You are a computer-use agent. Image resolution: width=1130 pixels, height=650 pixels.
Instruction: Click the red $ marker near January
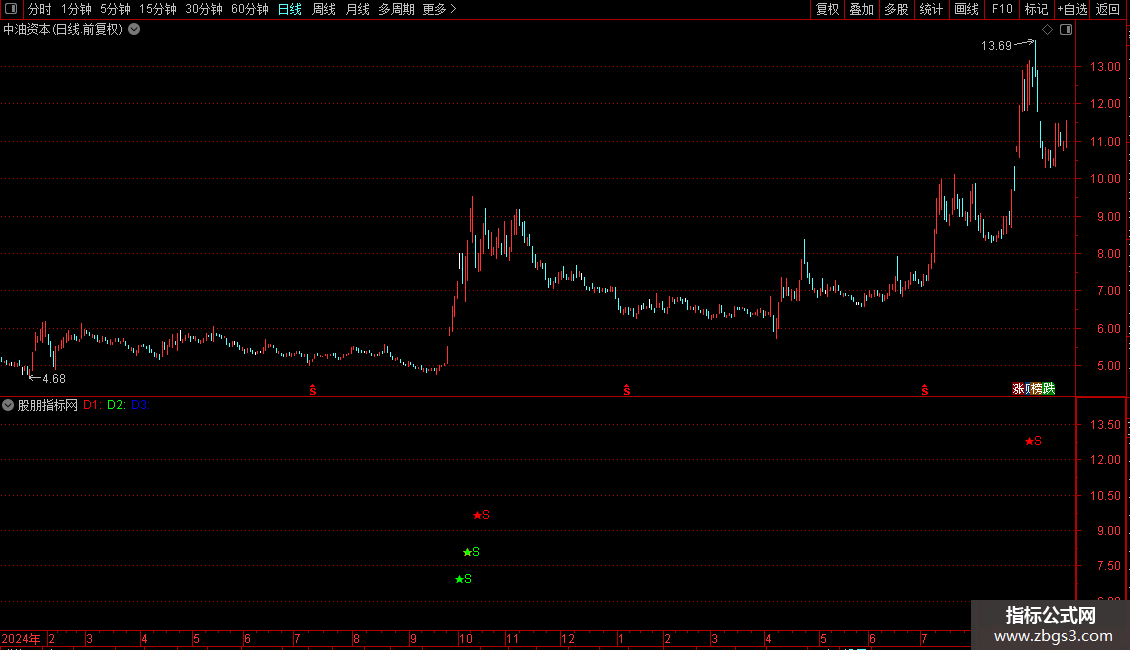pos(627,390)
